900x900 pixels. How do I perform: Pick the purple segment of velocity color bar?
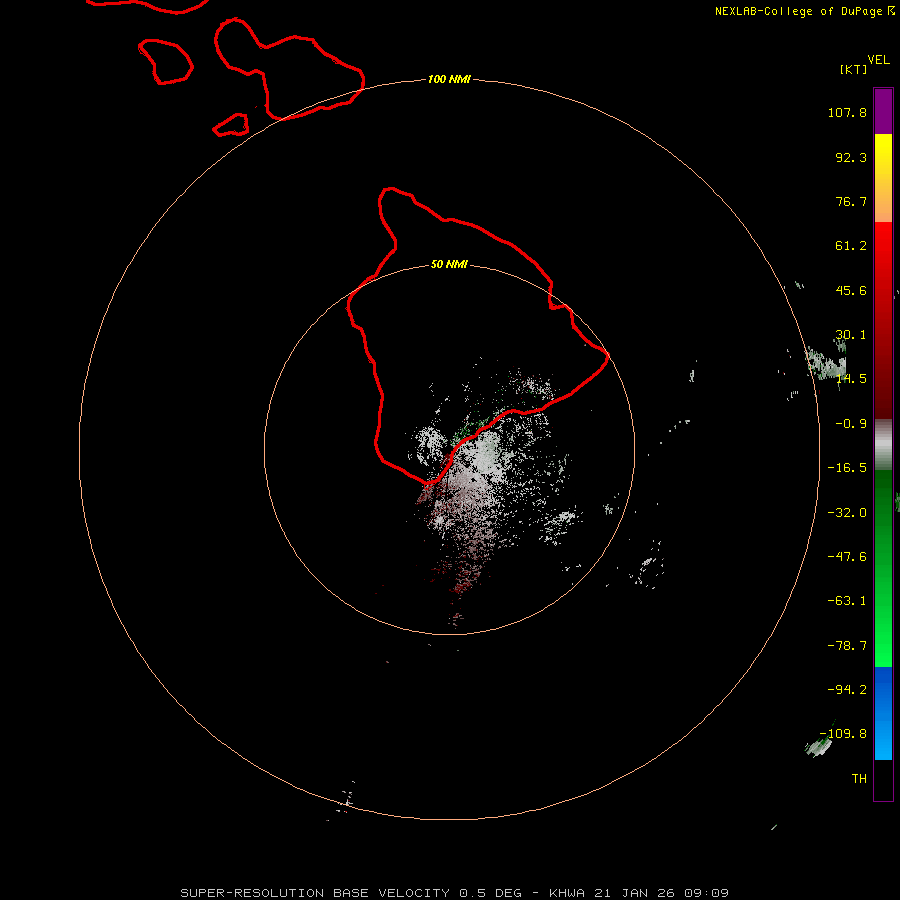pos(883,112)
